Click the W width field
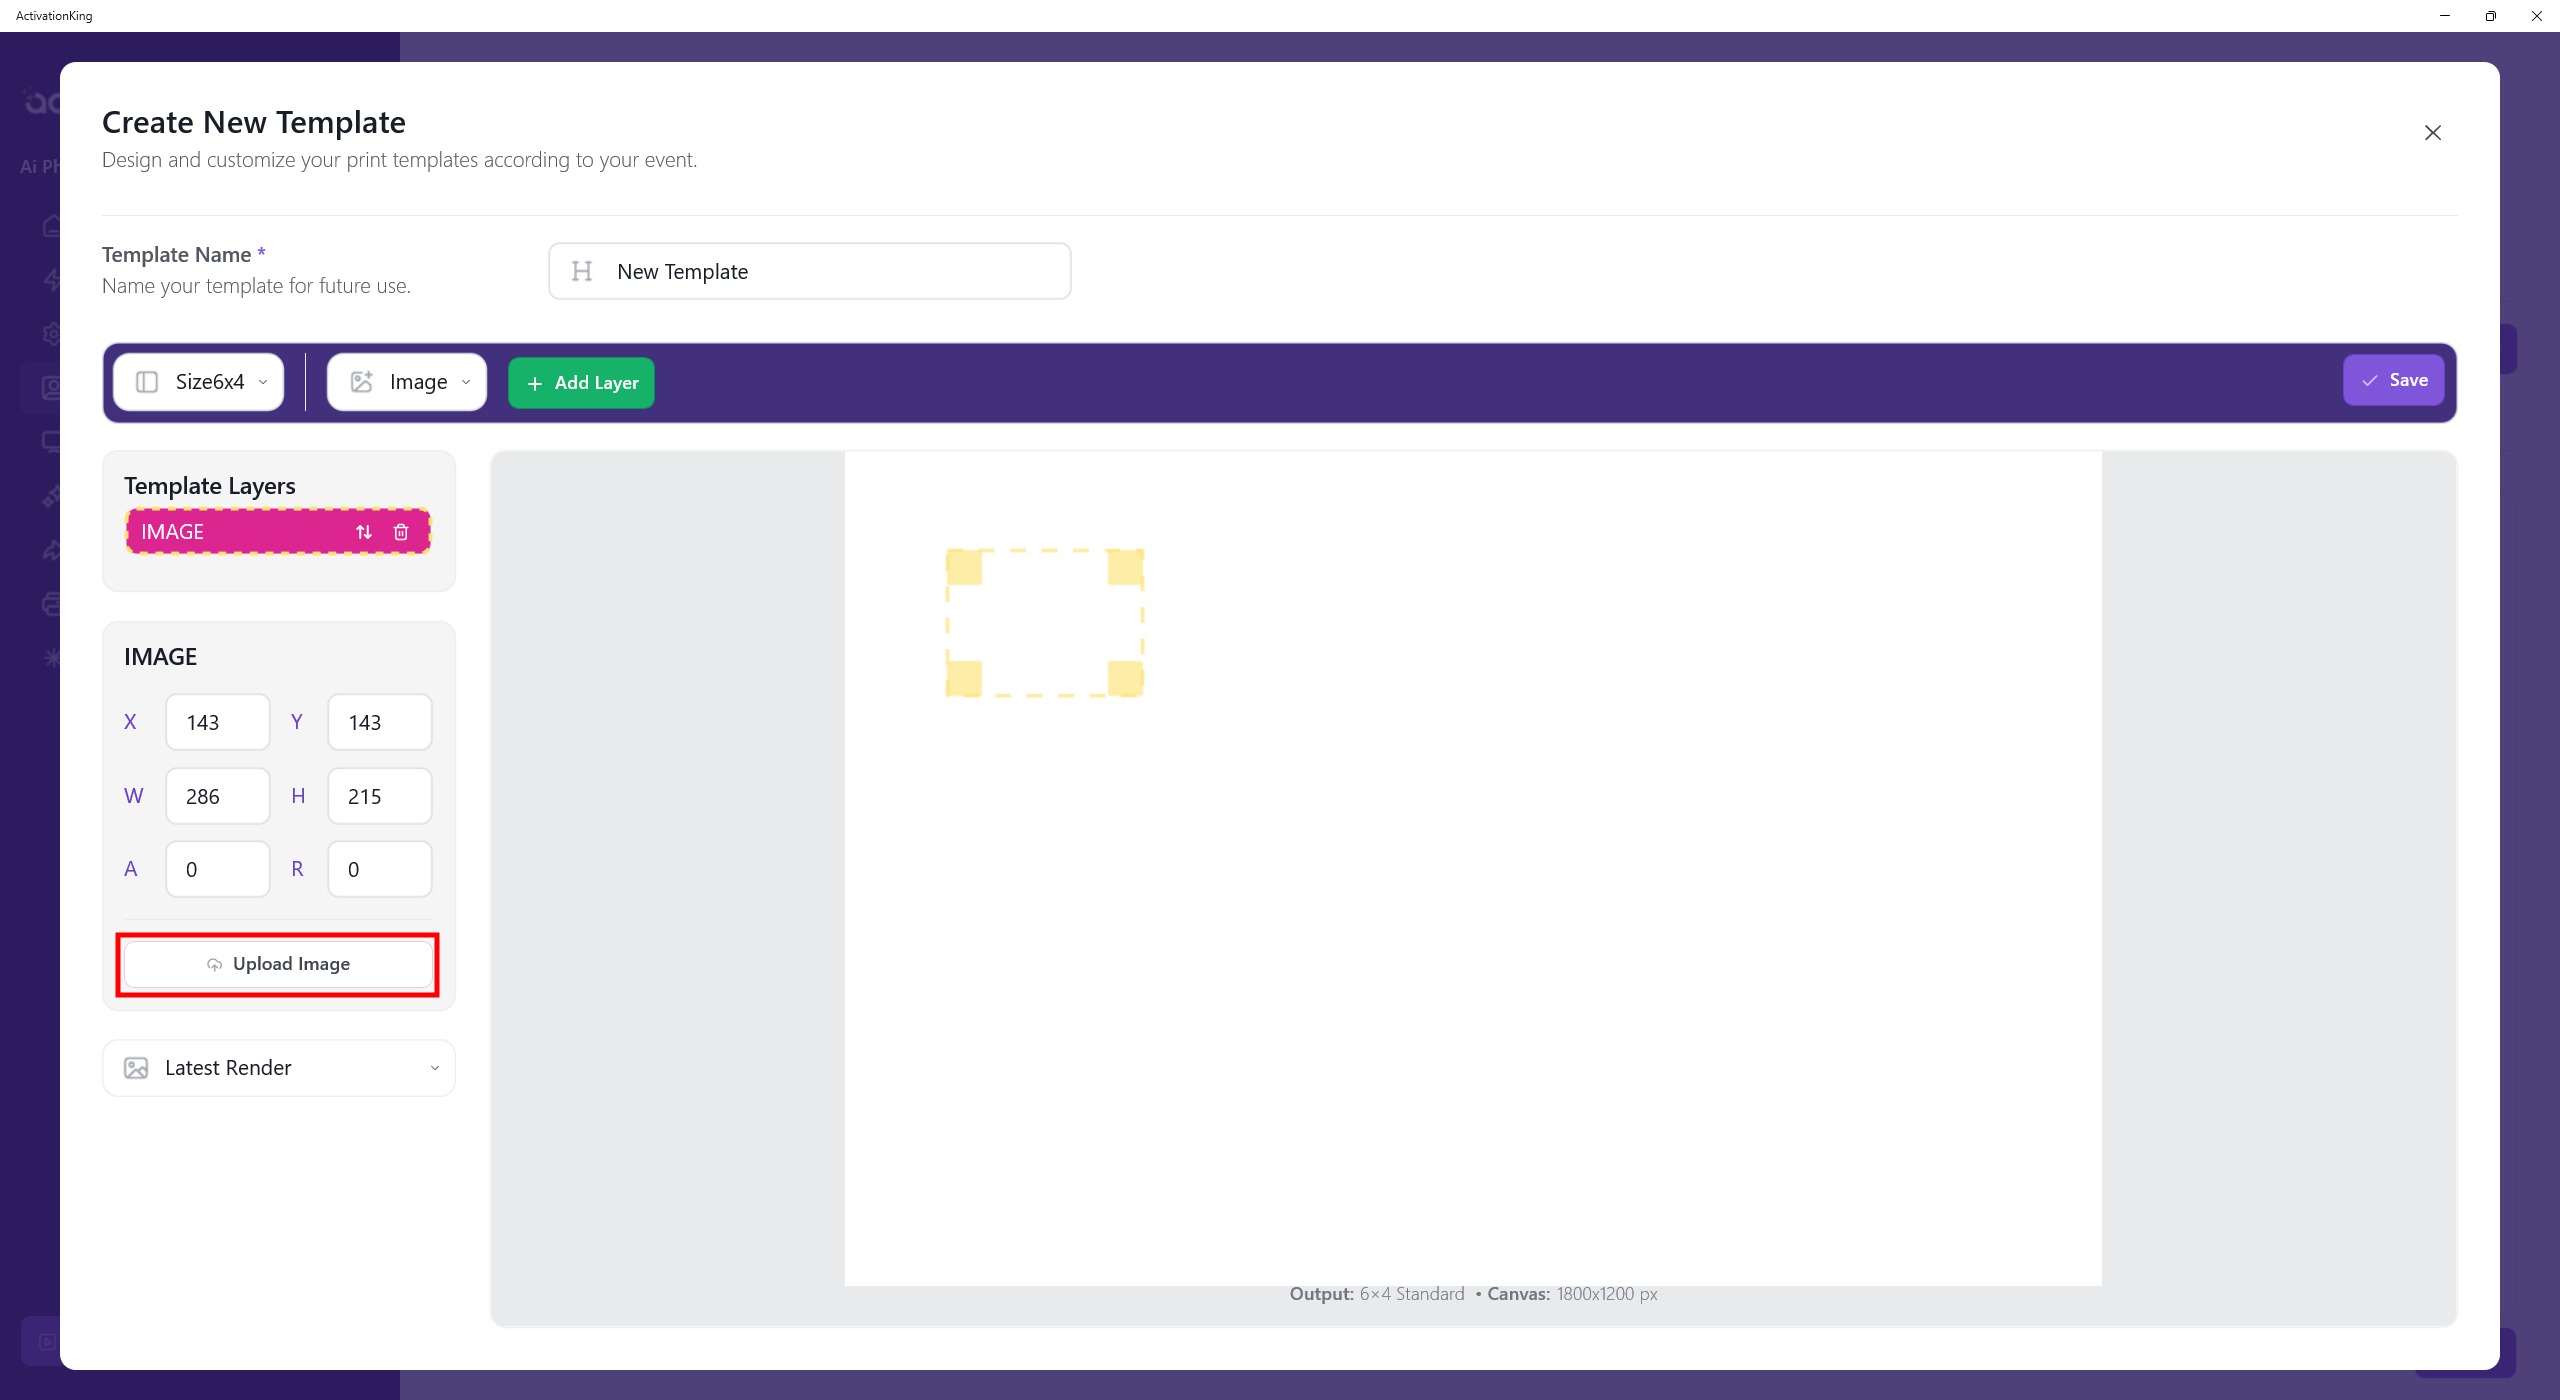The height and width of the screenshot is (1400, 2560). (x=217, y=796)
